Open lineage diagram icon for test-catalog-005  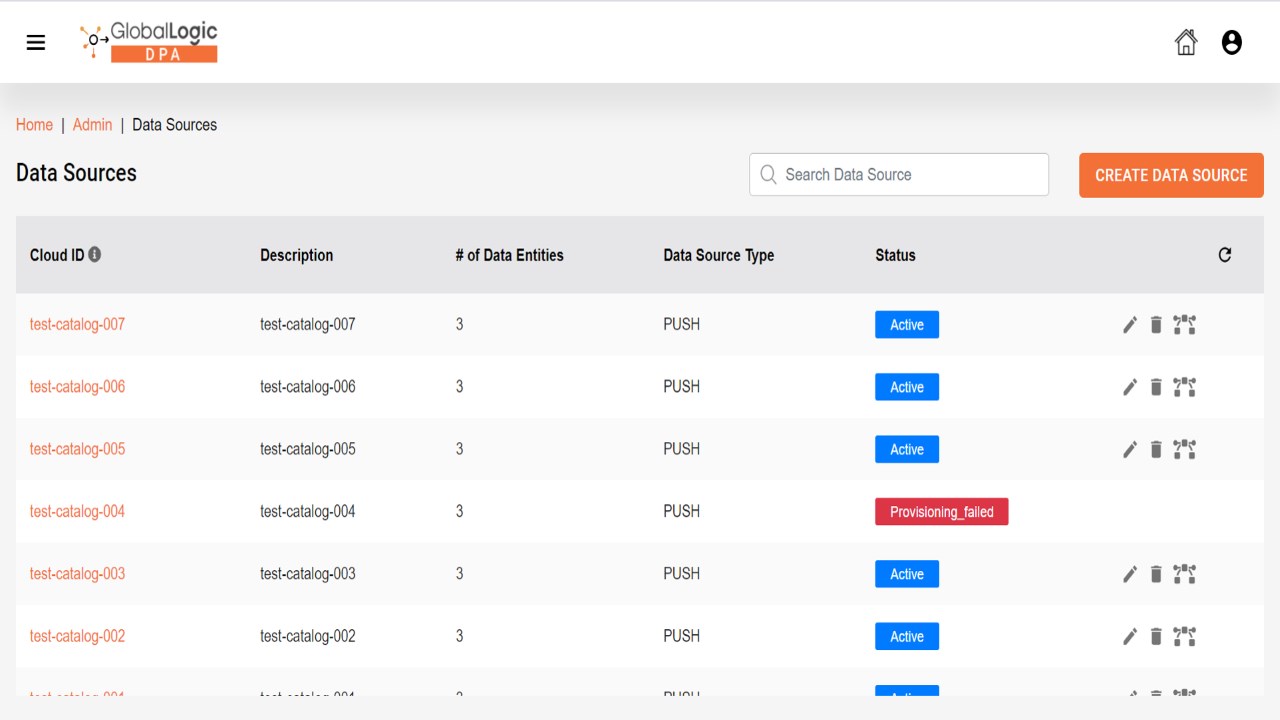click(x=1185, y=450)
